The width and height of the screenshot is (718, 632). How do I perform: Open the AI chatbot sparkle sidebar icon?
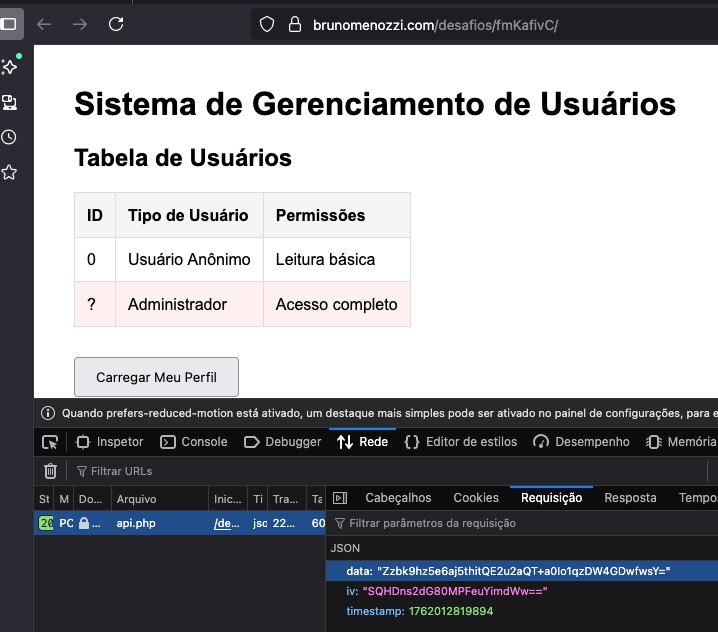9,67
